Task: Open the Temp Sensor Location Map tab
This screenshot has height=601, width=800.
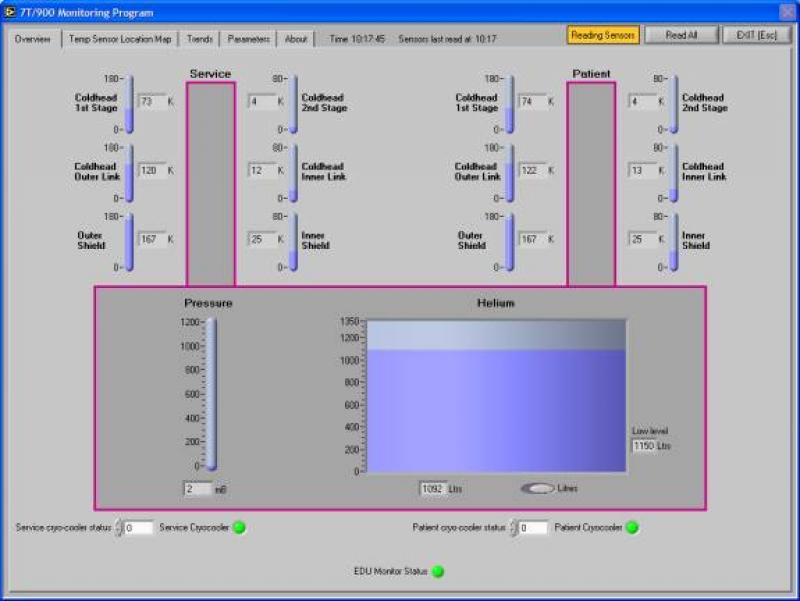Action: 120,39
